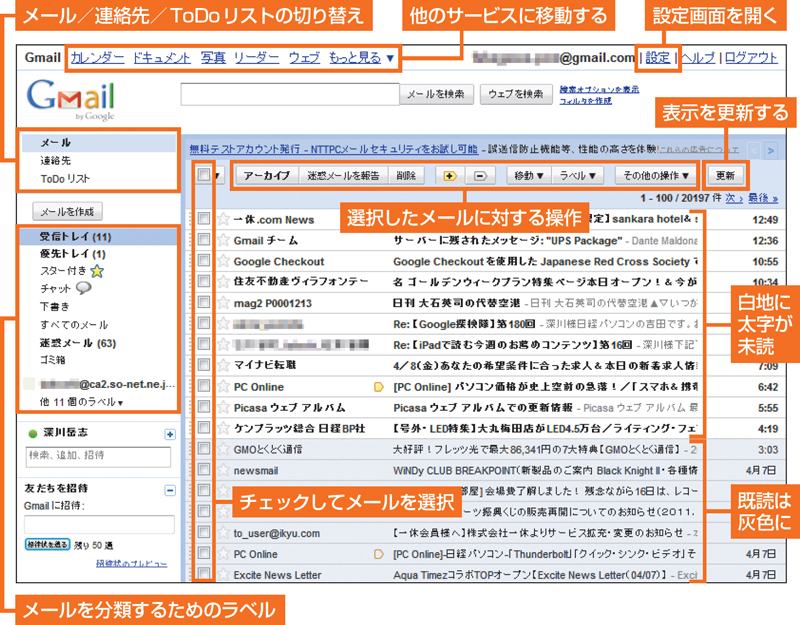
Task: Click the メールを作成 compose button
Action: tap(67, 212)
